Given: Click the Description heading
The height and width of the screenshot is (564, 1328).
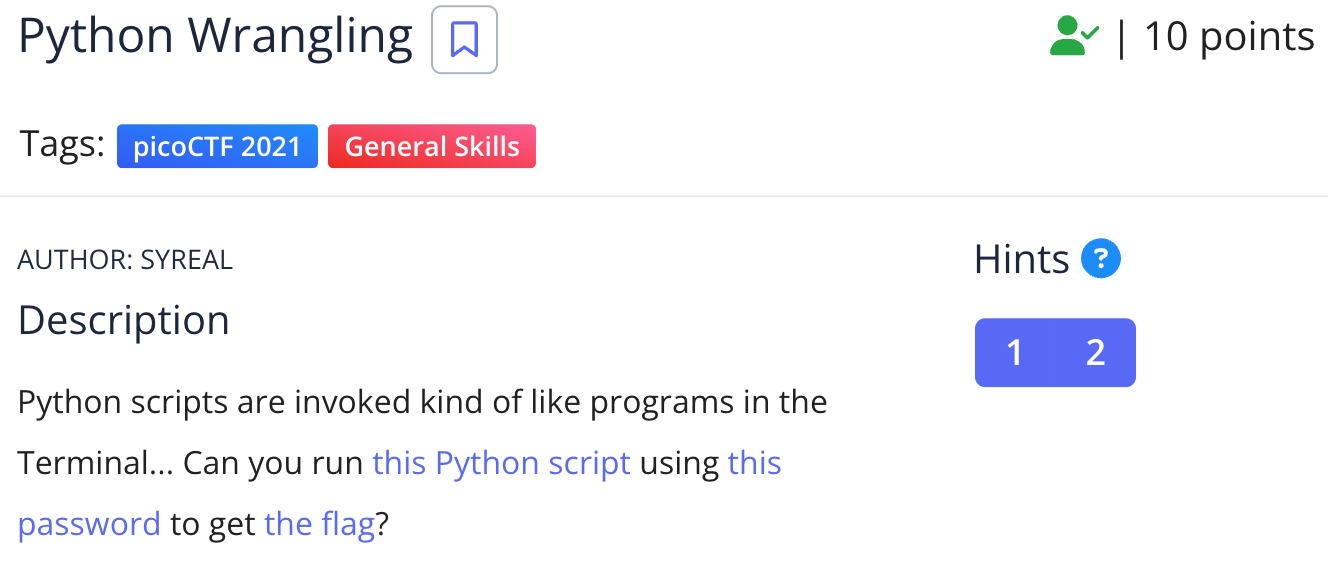Looking at the screenshot, I should tap(124, 321).
